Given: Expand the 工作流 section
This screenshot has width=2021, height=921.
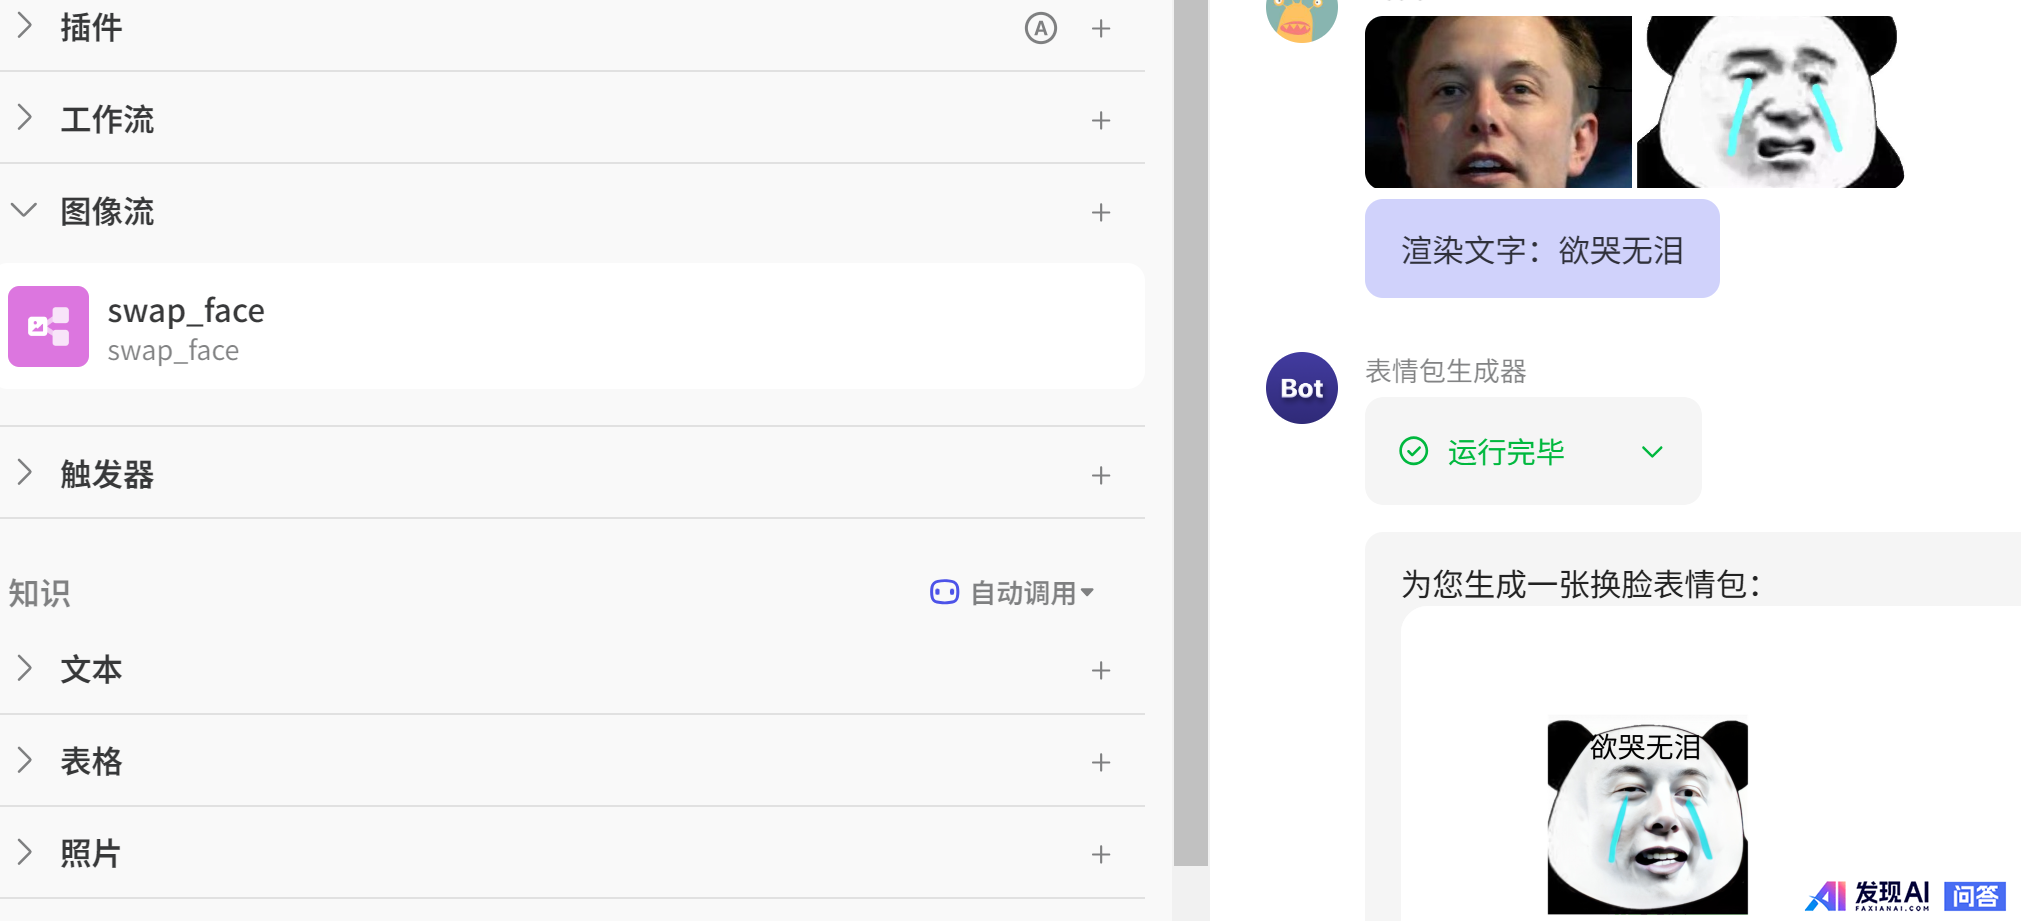Looking at the screenshot, I should pos(25,119).
